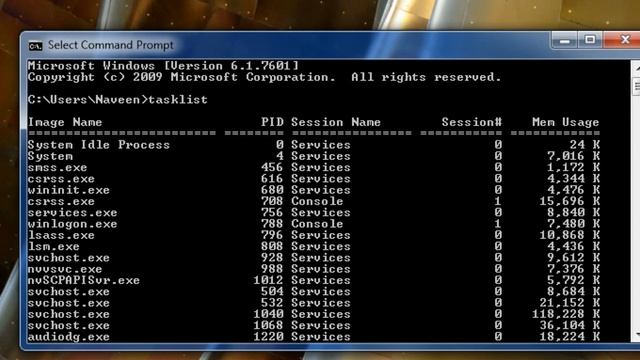This screenshot has height=360, width=640.
Task: Click memory value '21,152 K'
Action: click(569, 303)
